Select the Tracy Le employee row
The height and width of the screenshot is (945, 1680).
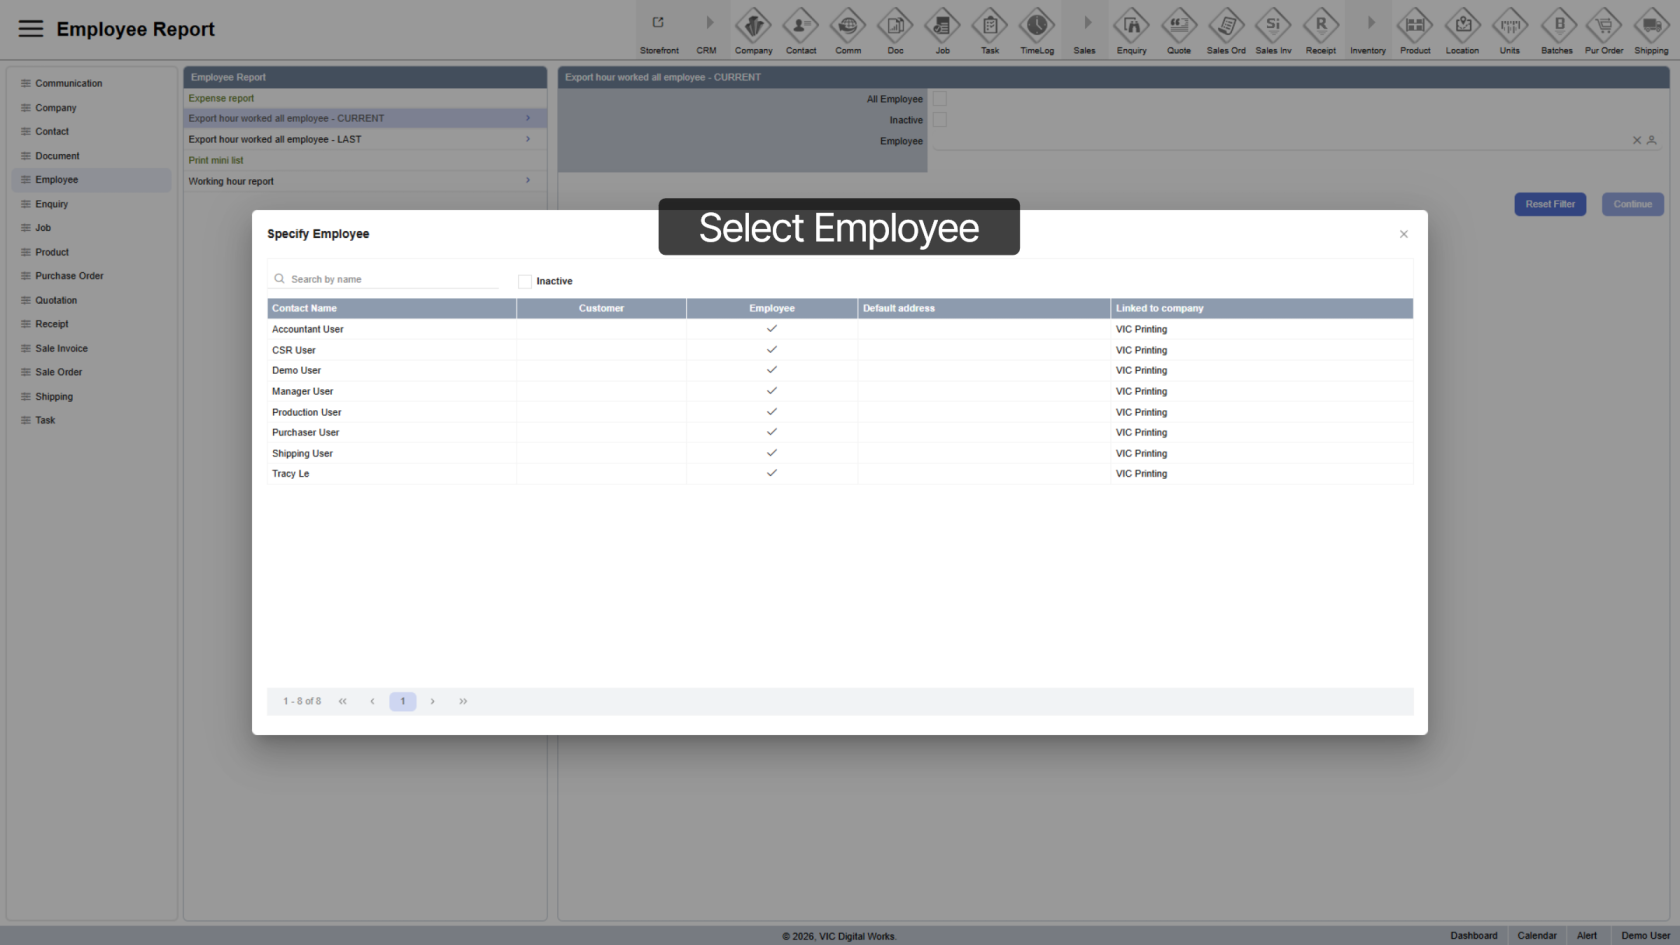[x=291, y=474]
